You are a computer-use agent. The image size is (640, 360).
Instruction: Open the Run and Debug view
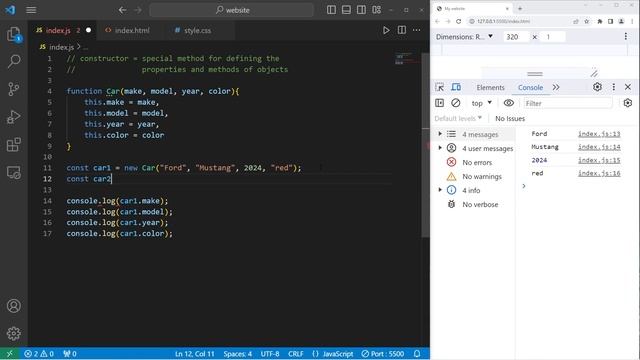click(14, 117)
